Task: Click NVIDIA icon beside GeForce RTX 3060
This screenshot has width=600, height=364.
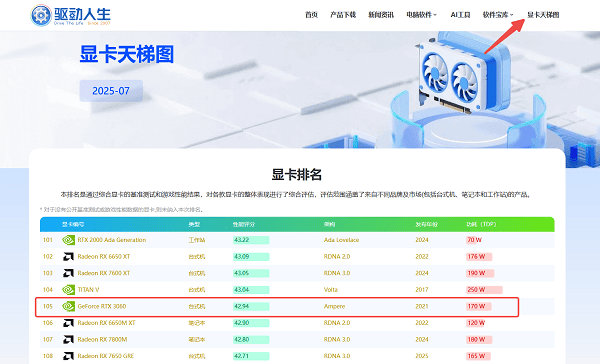Action: [x=68, y=306]
